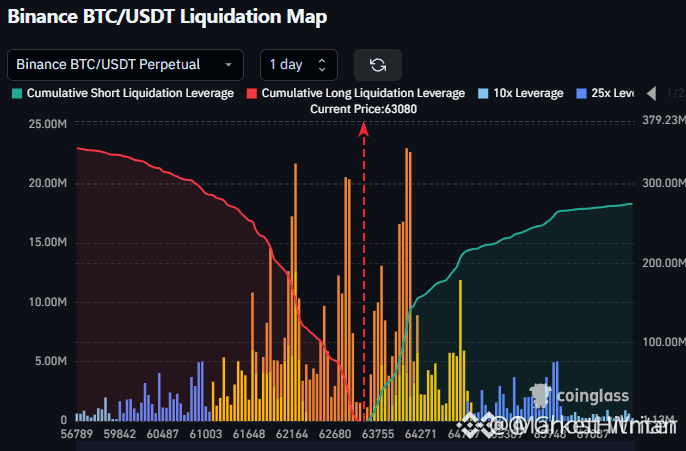The width and height of the screenshot is (686, 451).
Task: Click the 61003 price axis label
Action: pos(206,434)
